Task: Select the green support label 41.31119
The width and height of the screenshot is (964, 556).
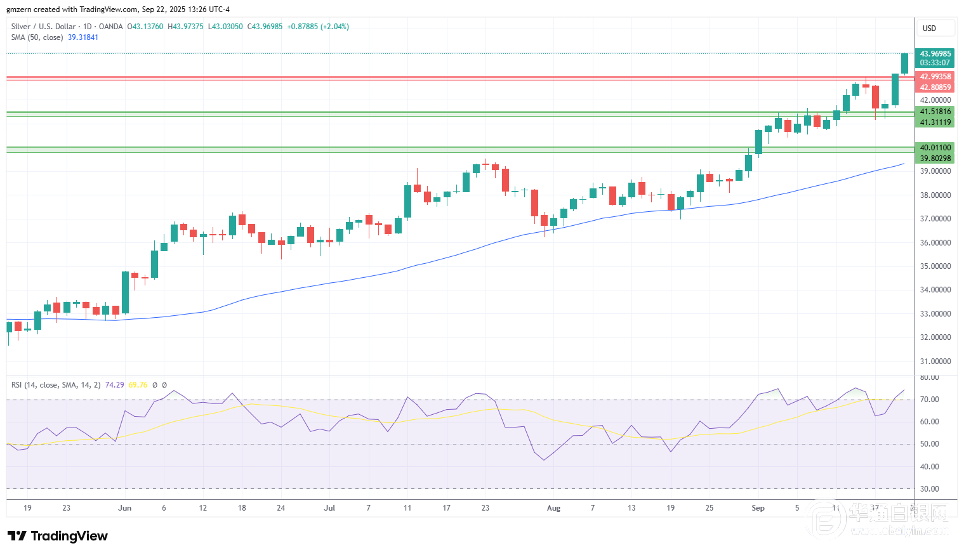Action: (x=934, y=122)
